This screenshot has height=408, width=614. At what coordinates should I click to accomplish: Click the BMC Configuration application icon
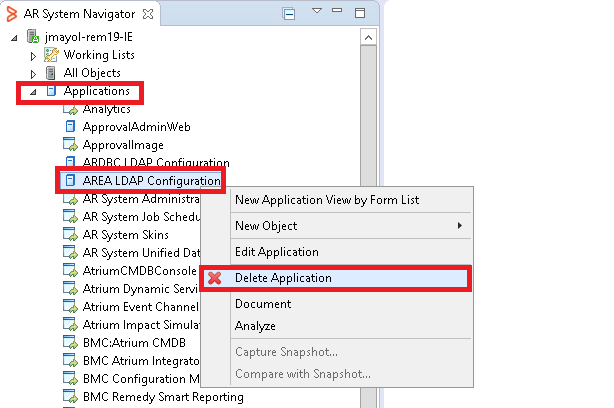point(70,378)
